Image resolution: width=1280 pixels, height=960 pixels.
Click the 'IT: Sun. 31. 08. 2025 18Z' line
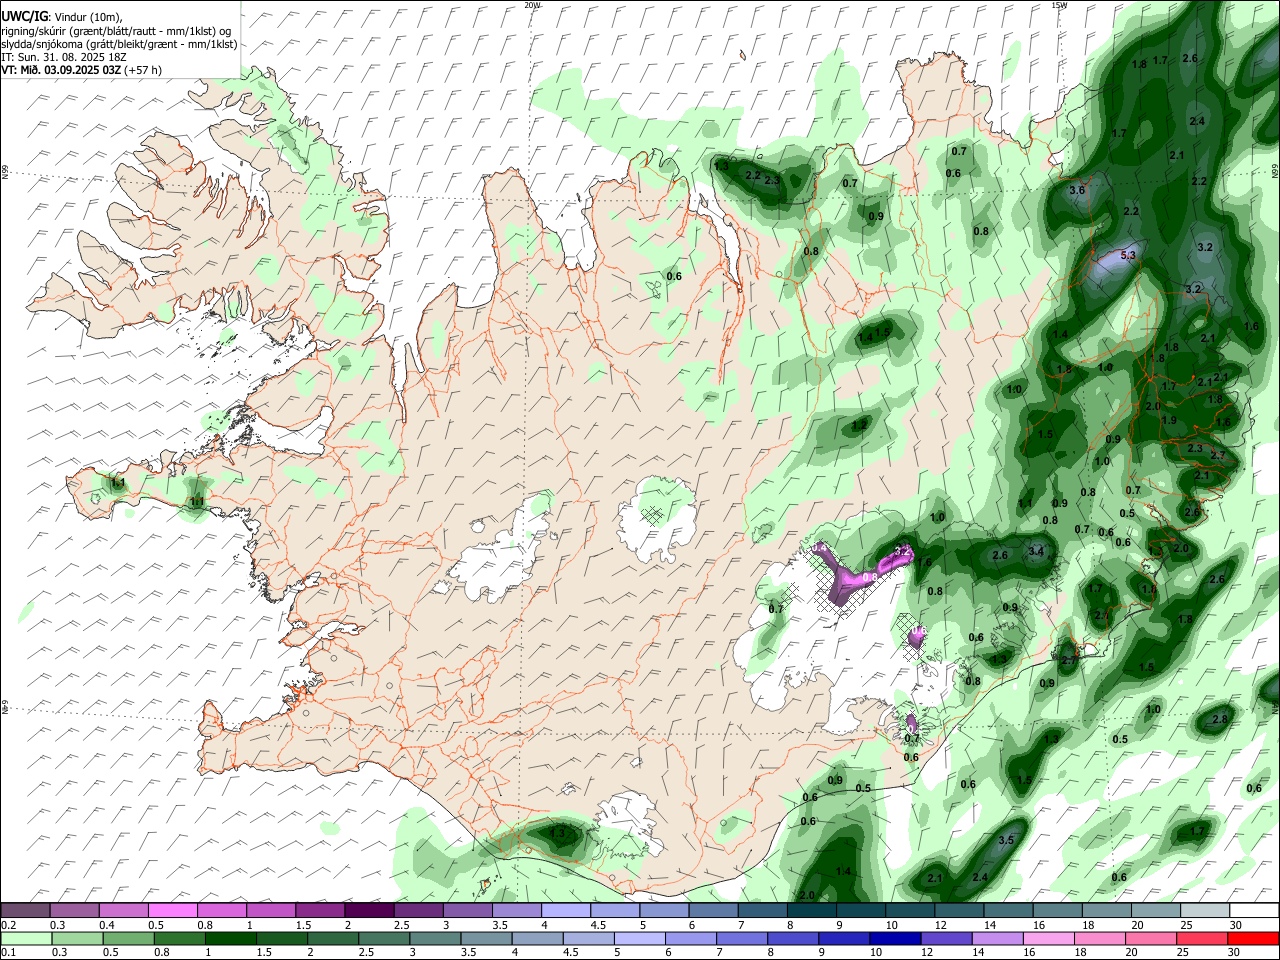(62, 57)
